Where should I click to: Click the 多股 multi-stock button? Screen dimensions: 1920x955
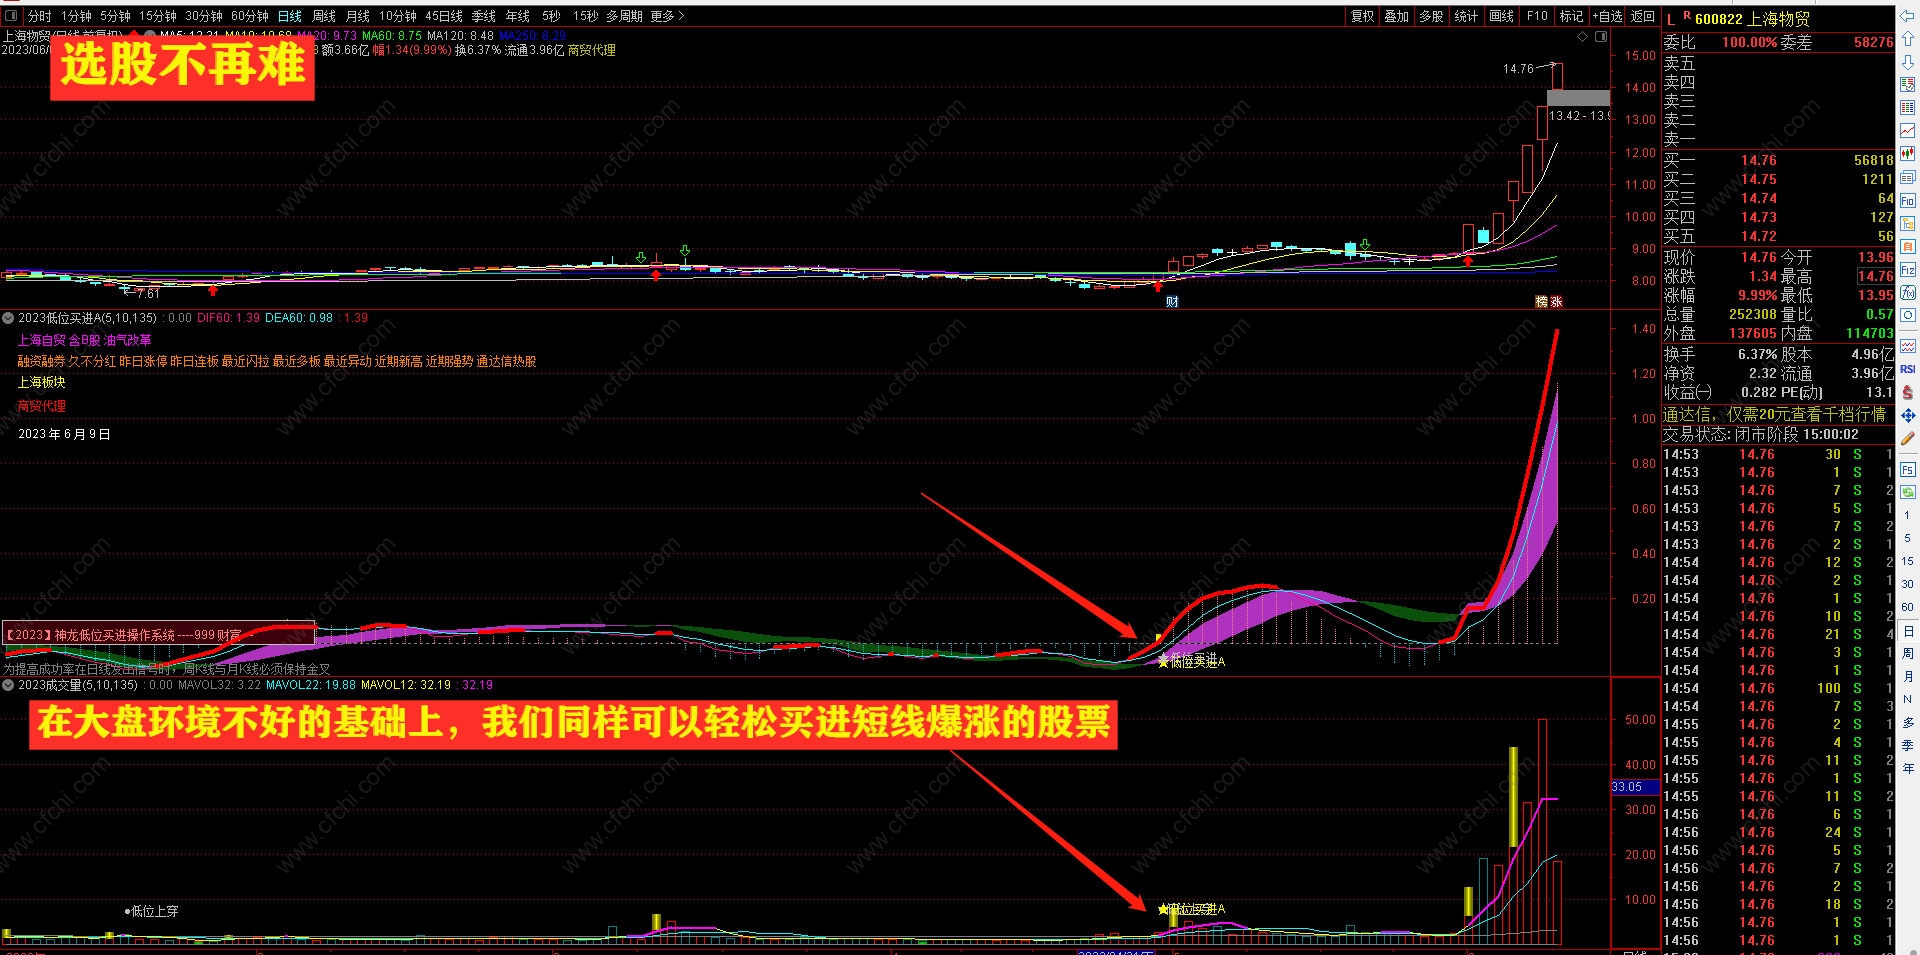coord(1431,16)
